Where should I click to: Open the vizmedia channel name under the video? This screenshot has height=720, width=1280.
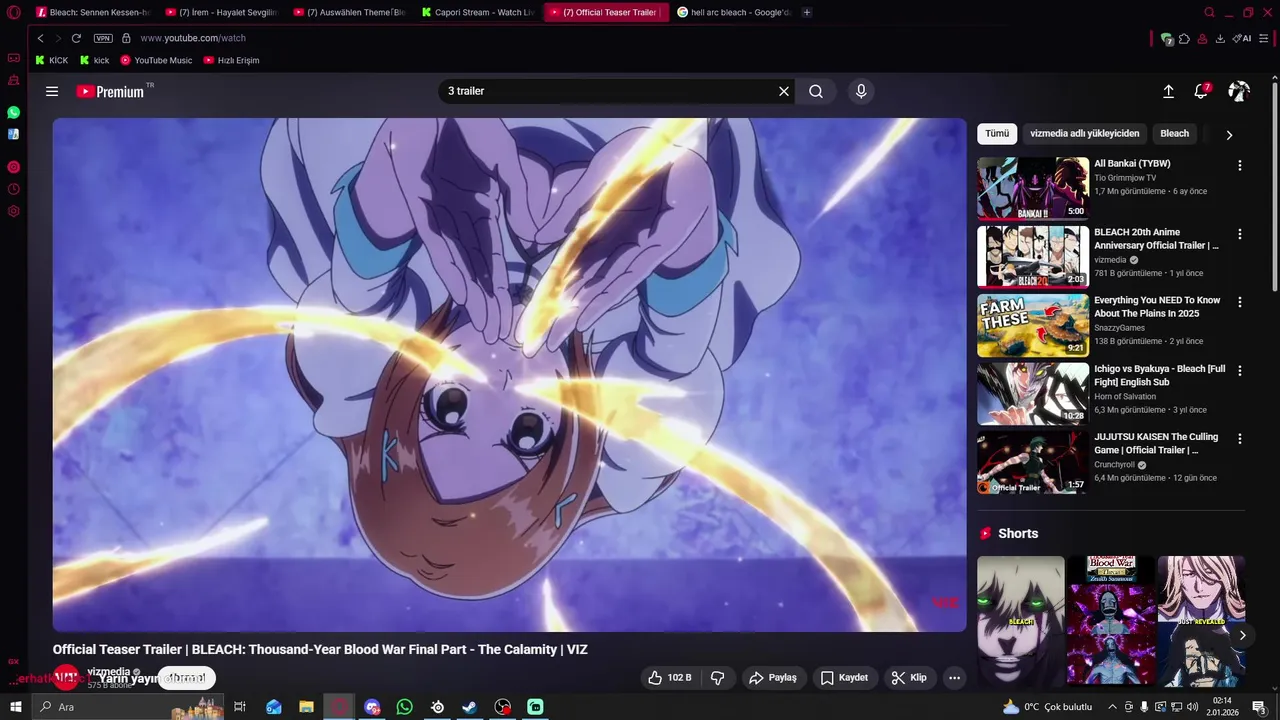[109, 672]
